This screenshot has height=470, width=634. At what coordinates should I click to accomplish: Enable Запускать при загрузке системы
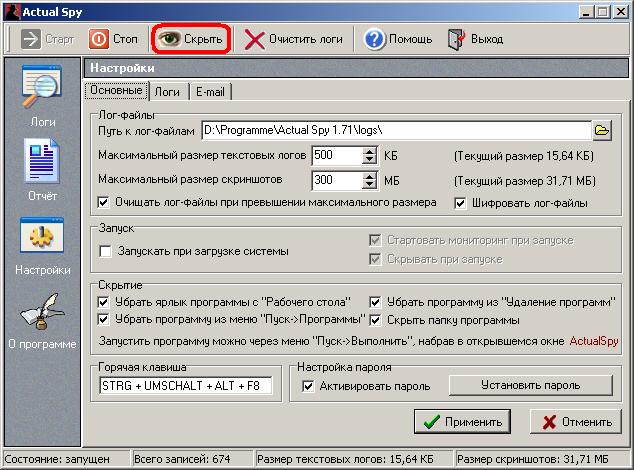[x=106, y=251]
